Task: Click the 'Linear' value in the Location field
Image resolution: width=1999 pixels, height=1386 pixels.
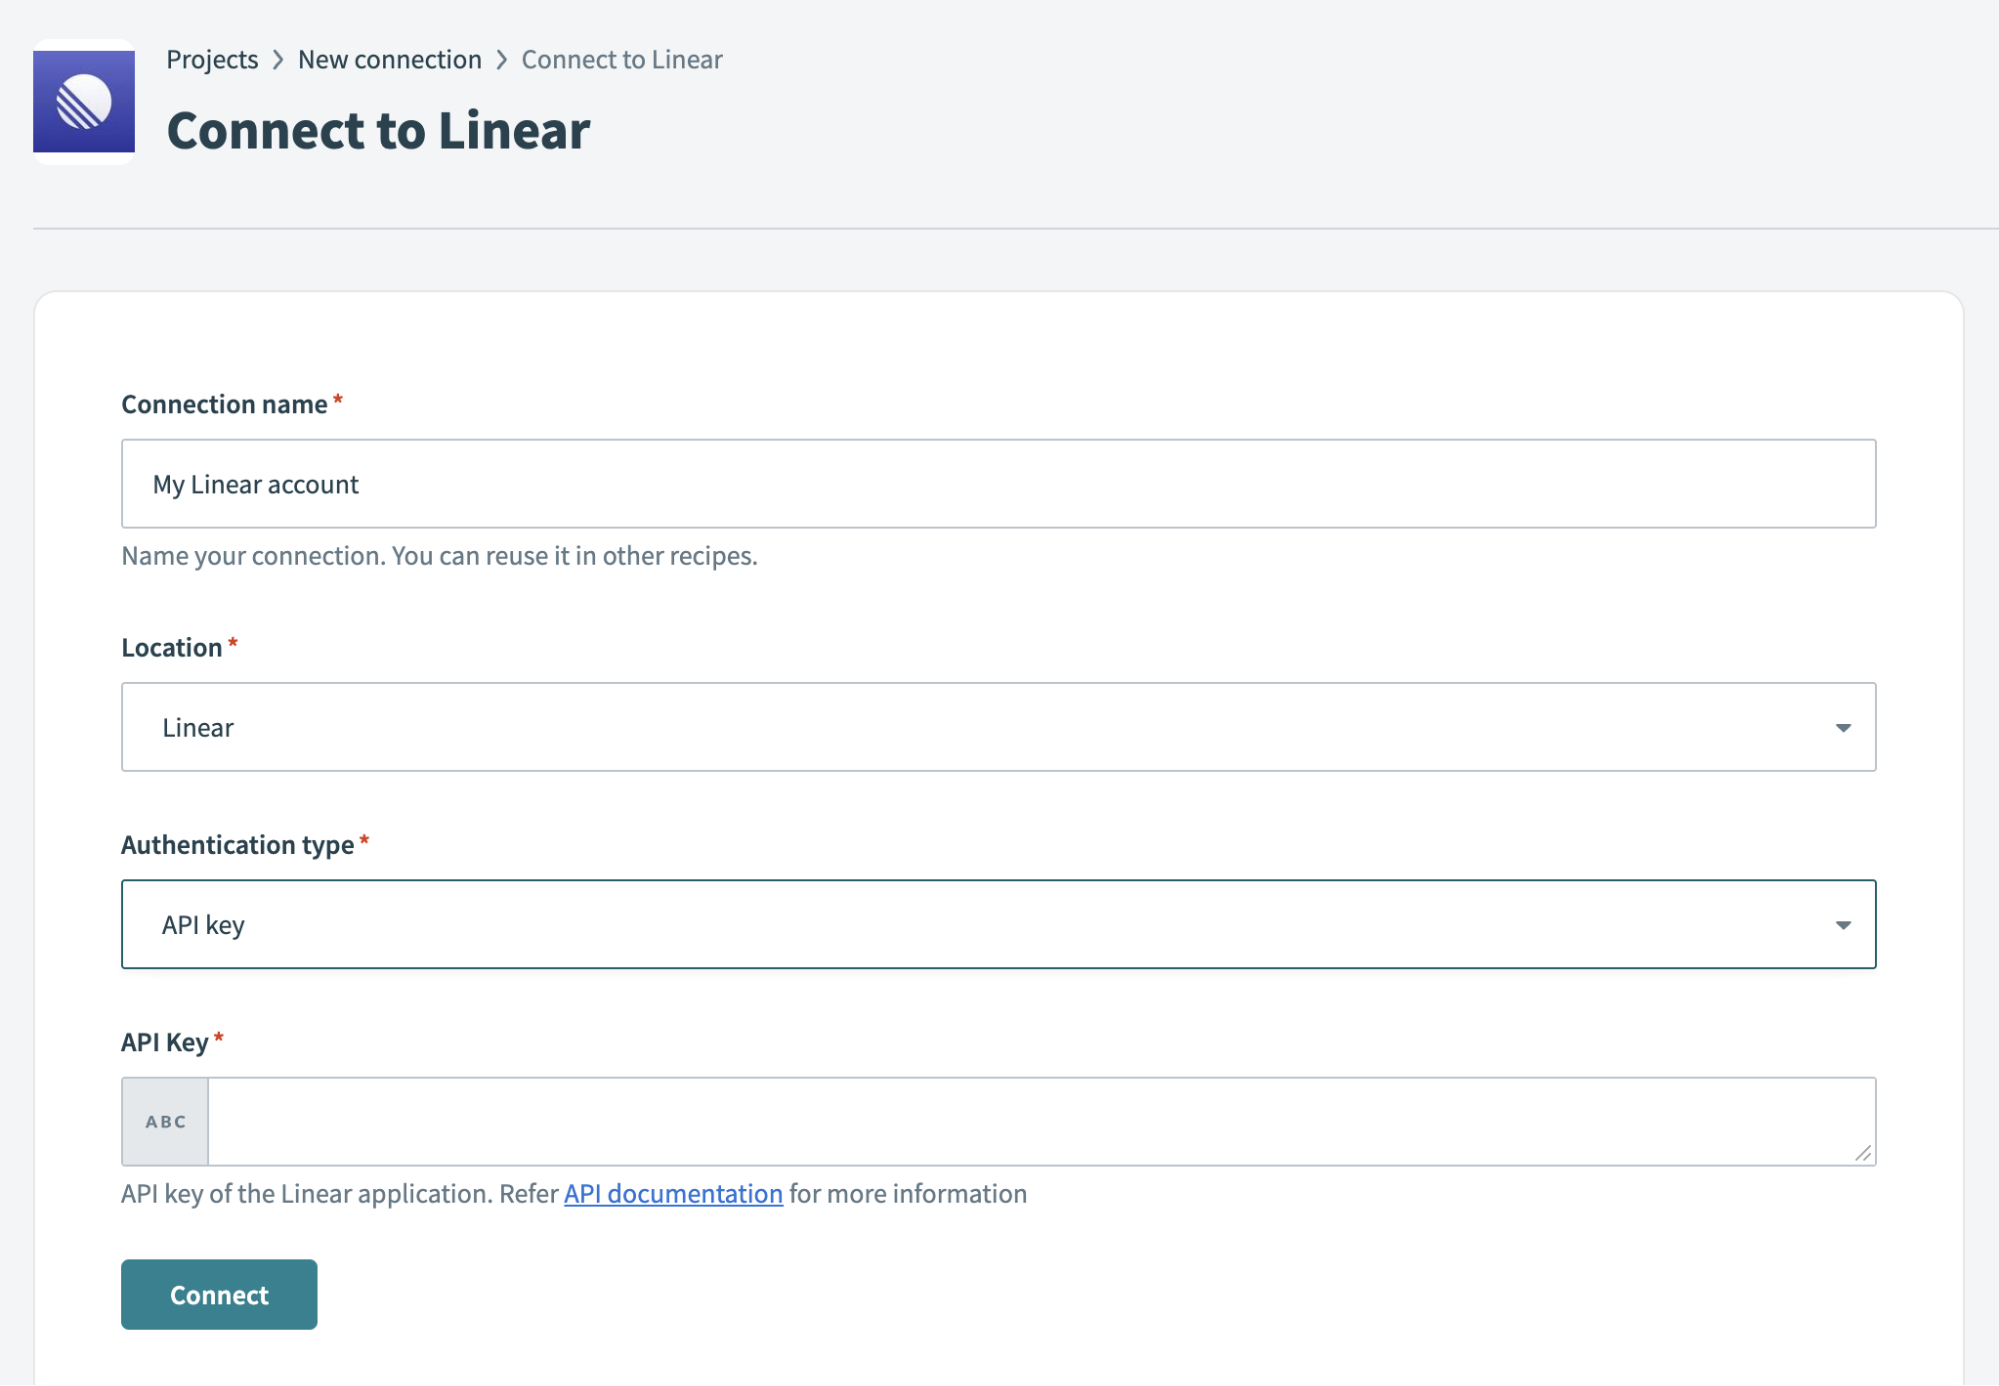Action: point(197,727)
